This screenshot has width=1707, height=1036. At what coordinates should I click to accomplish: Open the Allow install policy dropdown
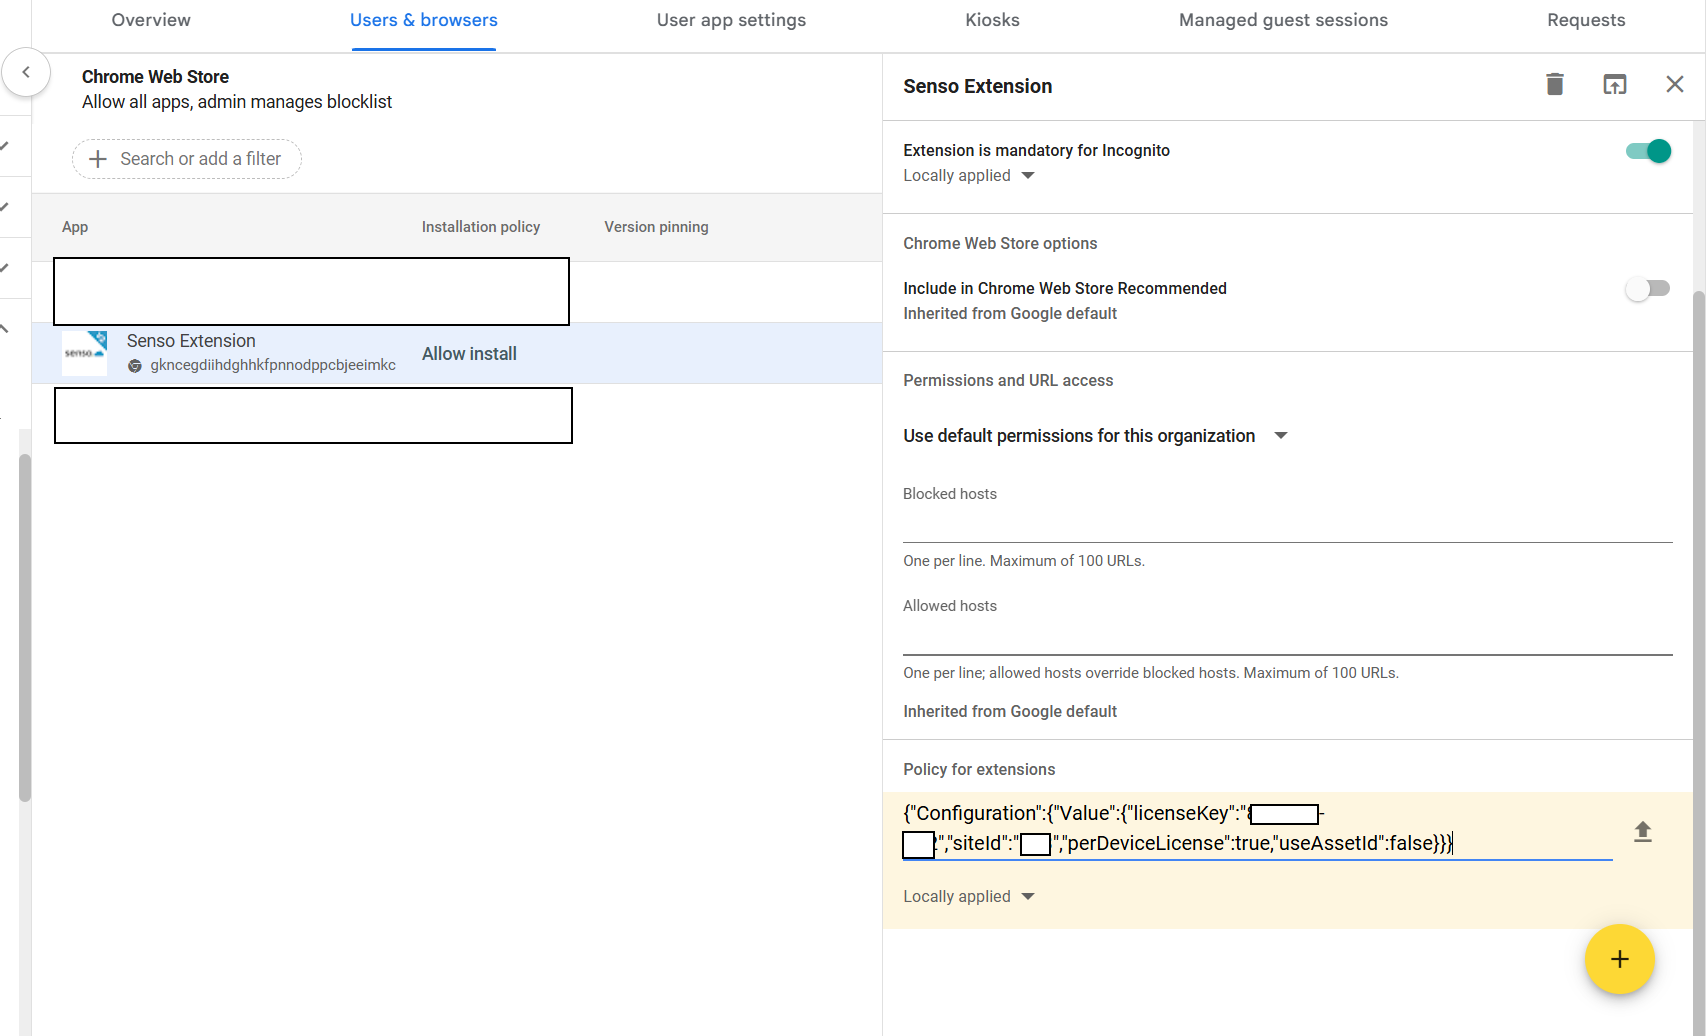469,354
